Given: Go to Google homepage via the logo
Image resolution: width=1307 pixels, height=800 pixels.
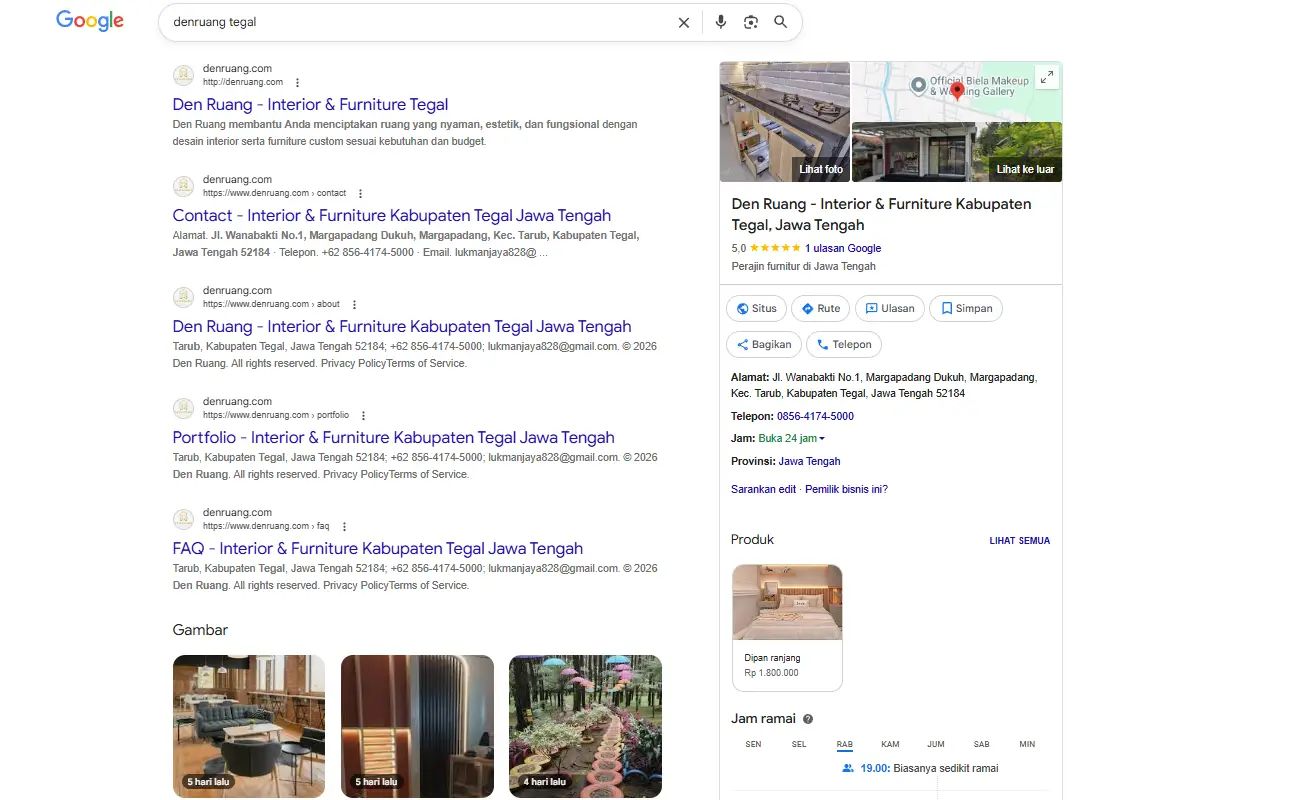Looking at the screenshot, I should (90, 21).
